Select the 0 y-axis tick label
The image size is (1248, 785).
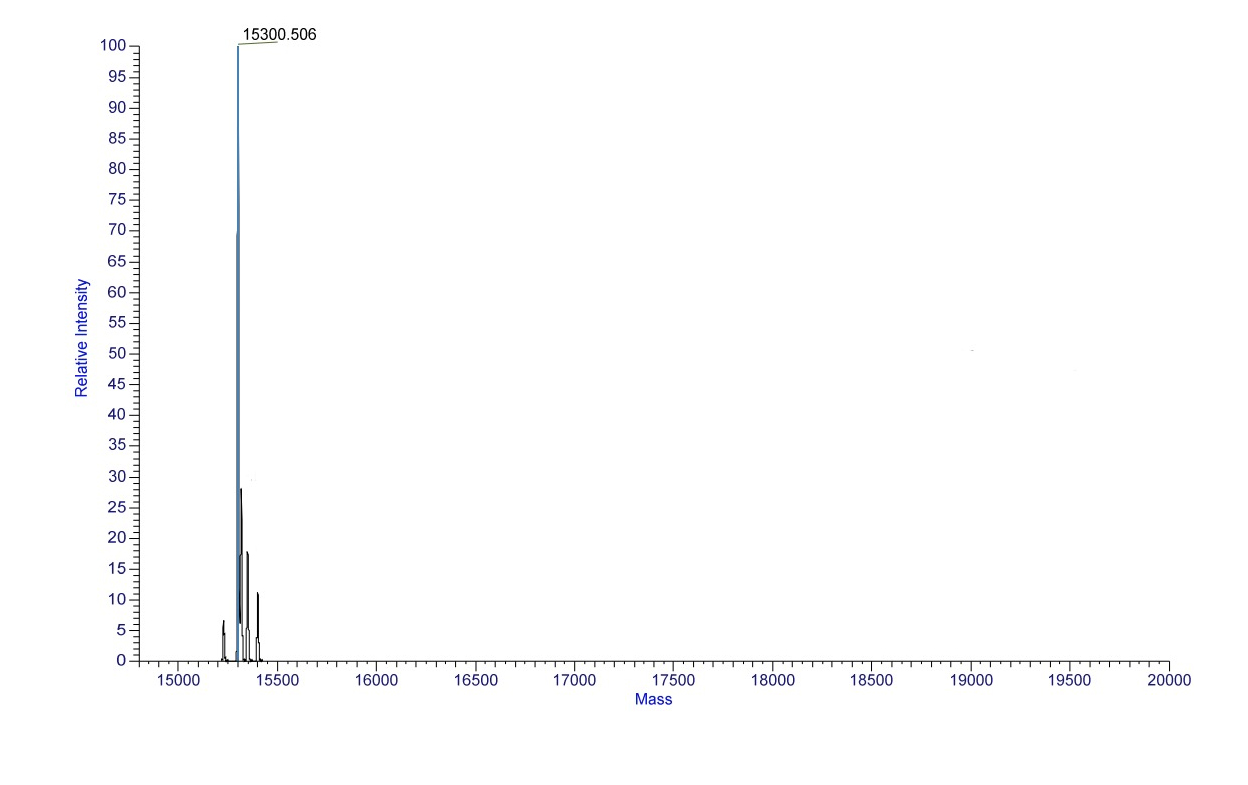coord(121,660)
